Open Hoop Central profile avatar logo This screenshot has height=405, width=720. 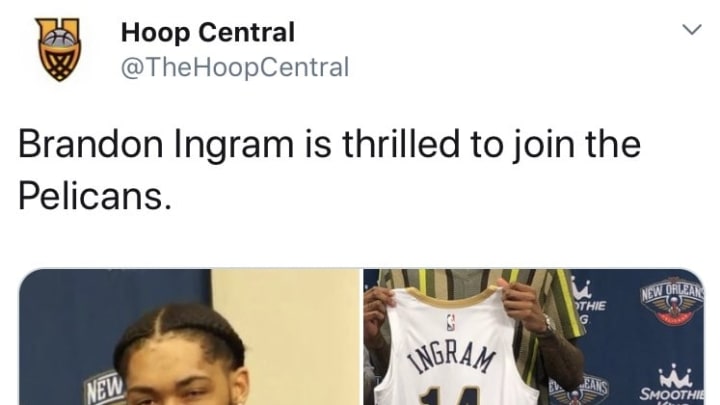click(x=59, y=49)
